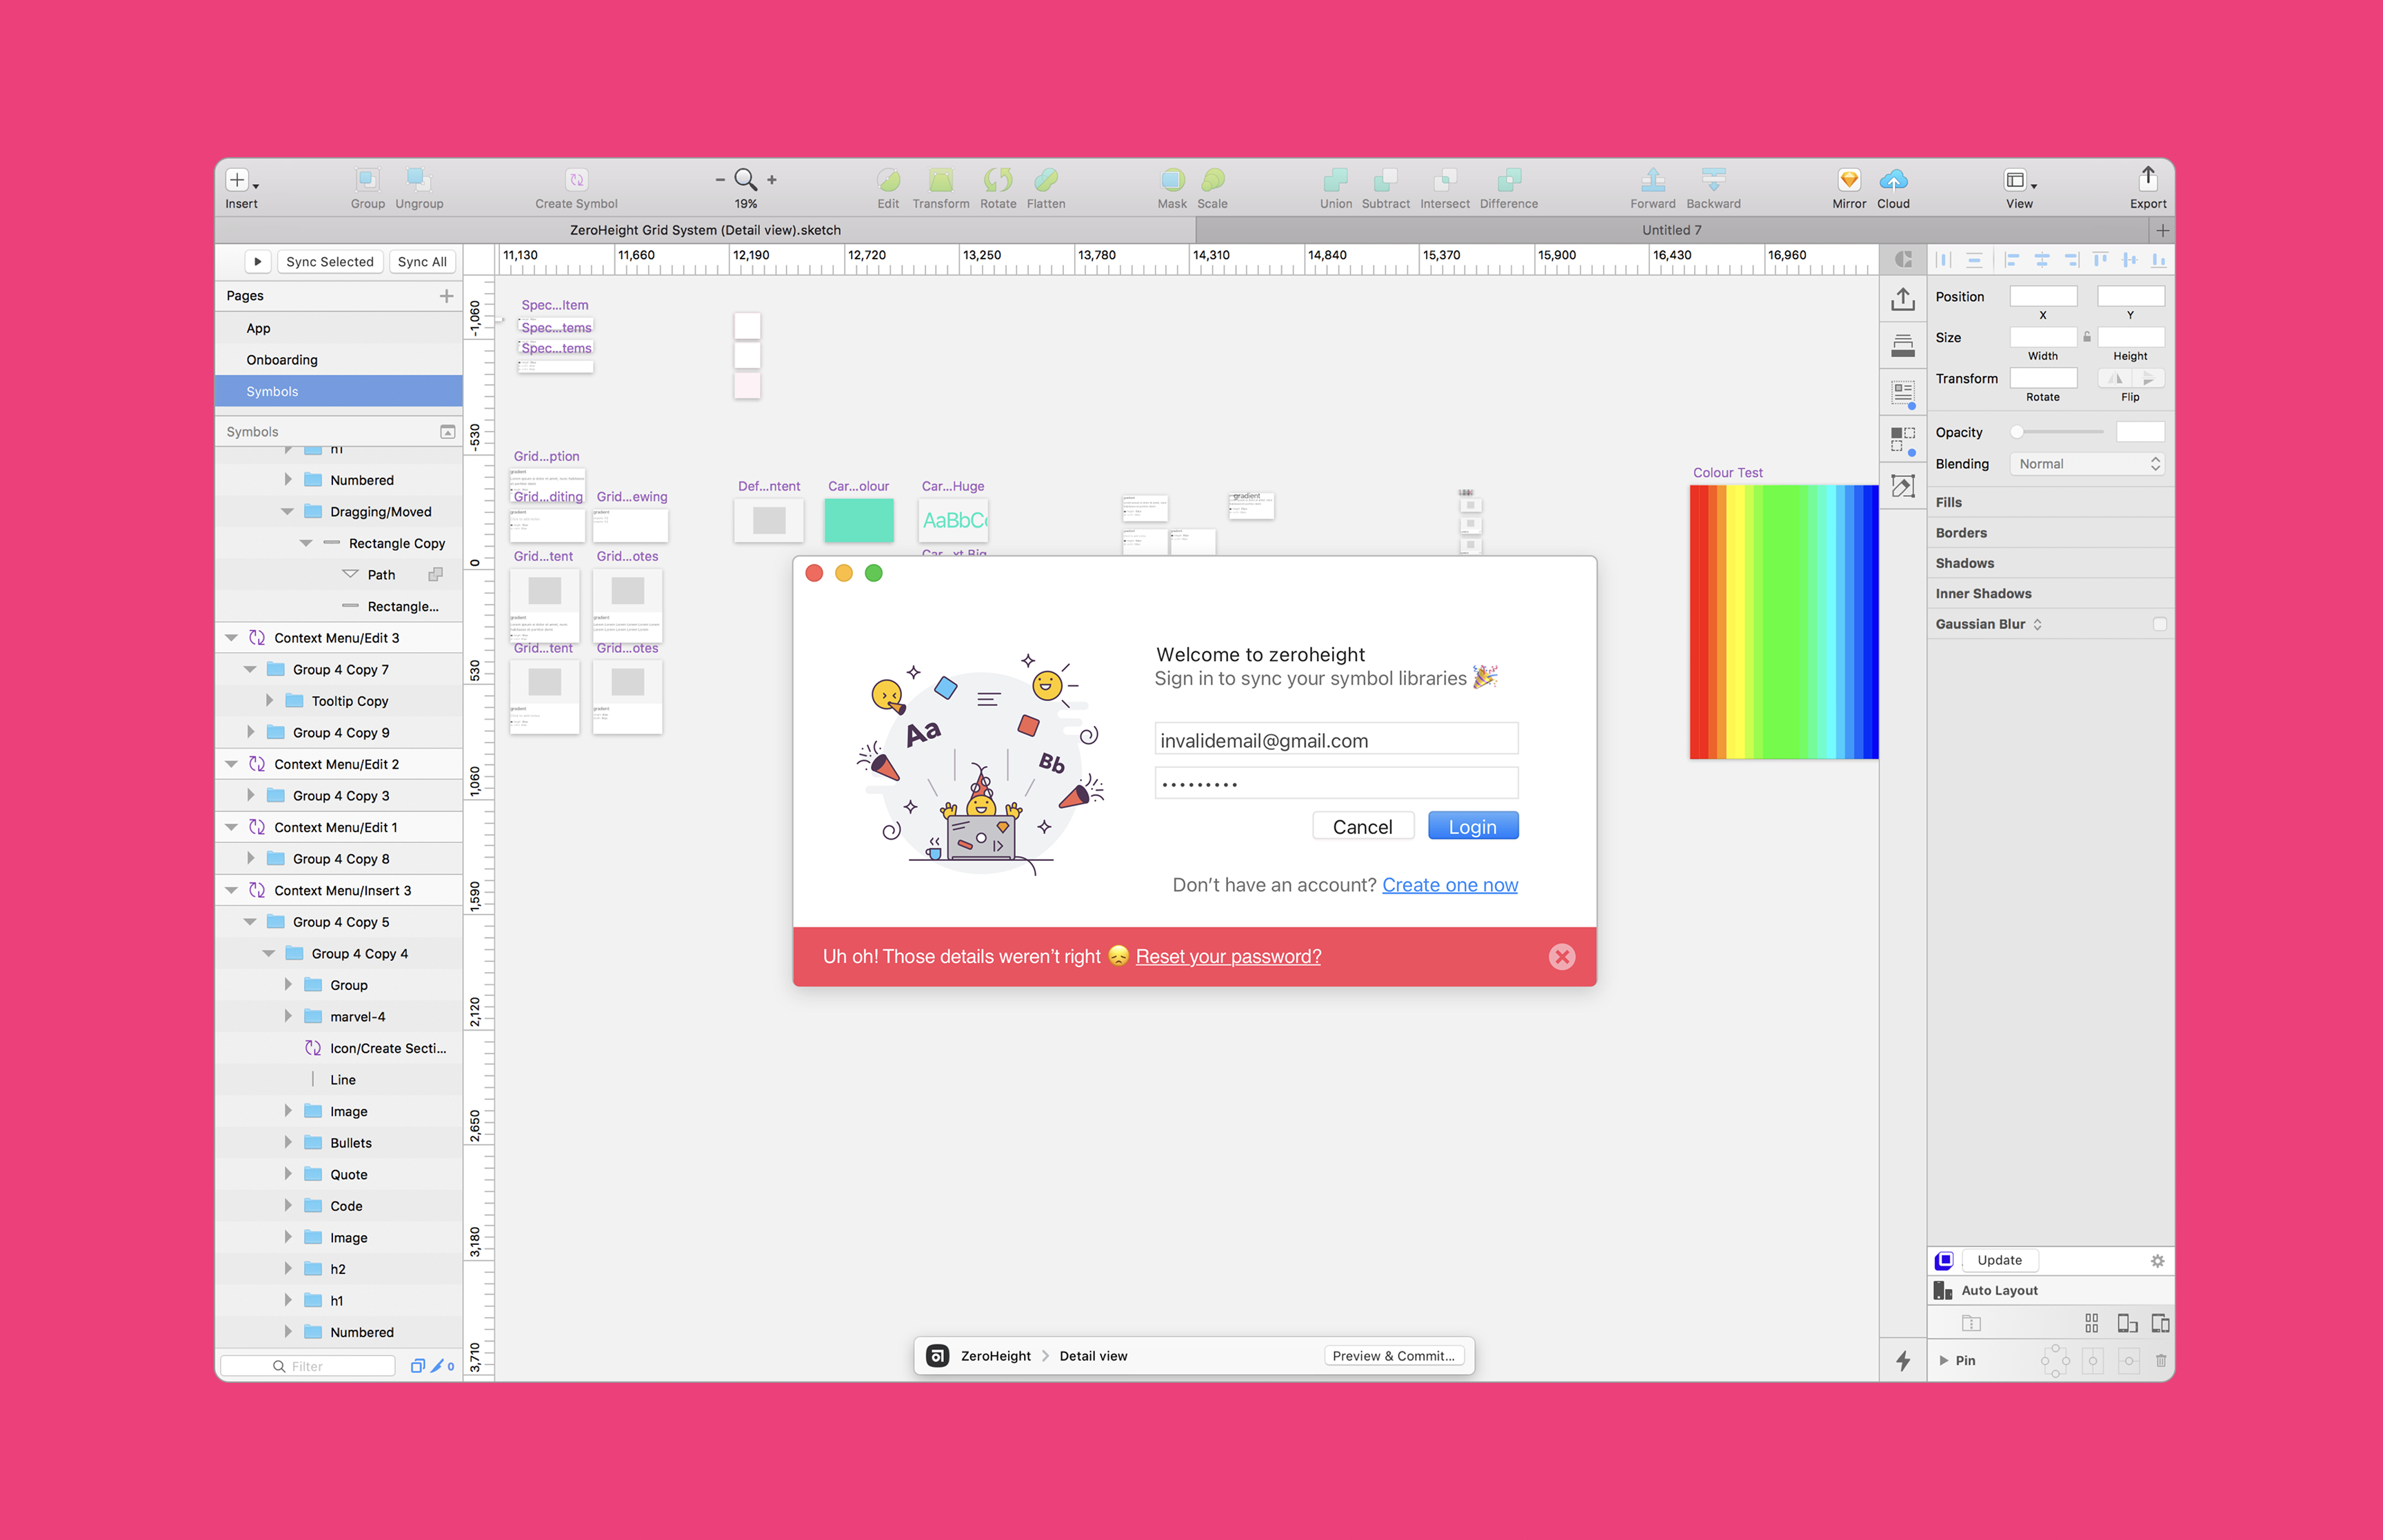Open the Mirror tool

[1849, 180]
